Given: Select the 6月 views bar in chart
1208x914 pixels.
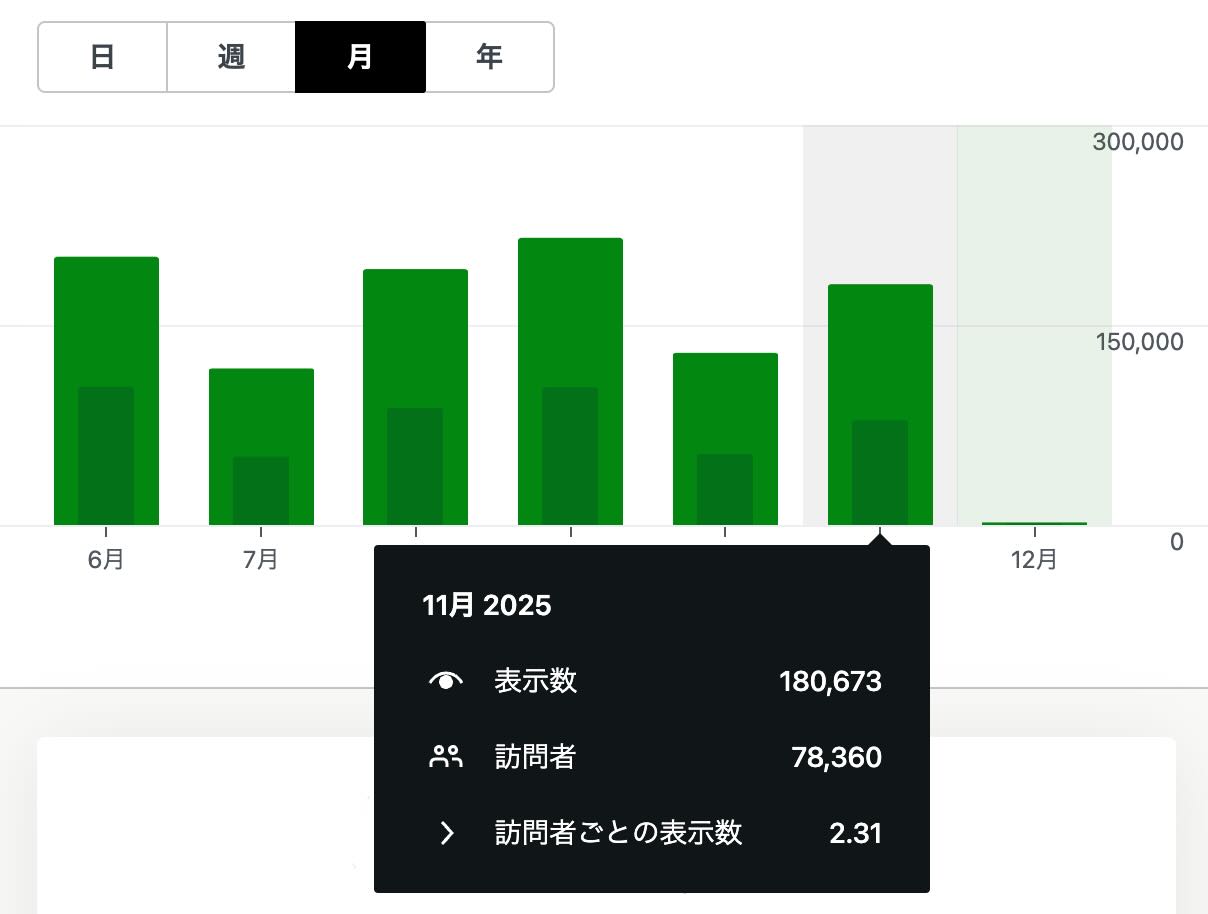Looking at the screenshot, I should click(x=106, y=320).
